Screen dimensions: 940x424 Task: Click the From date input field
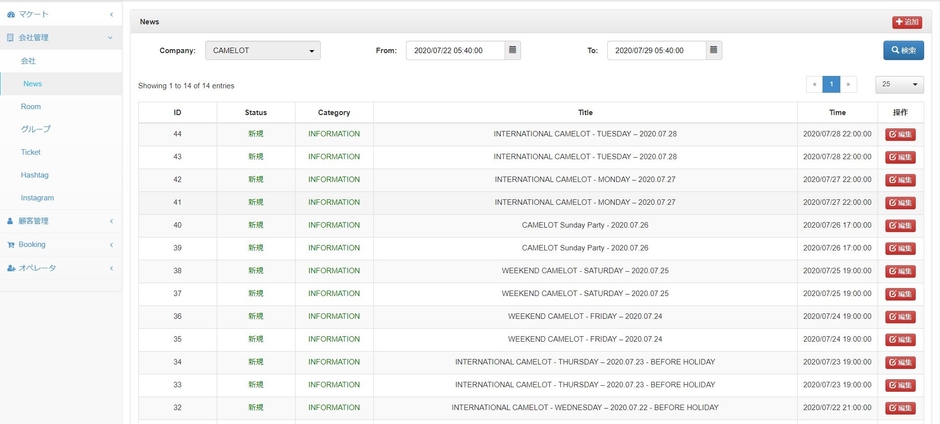[455, 50]
